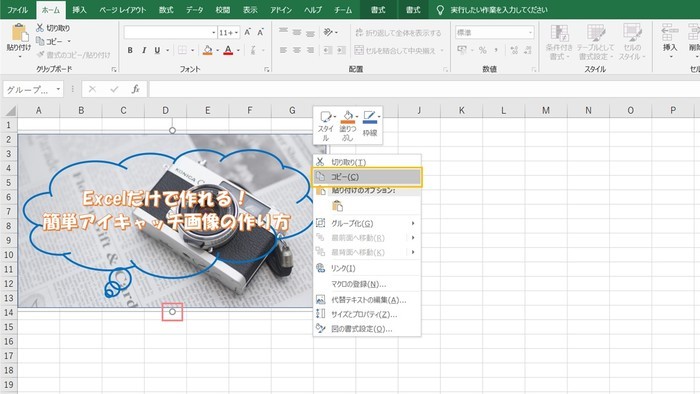Switch to the Insert (挿入) ribbon tab
Image resolution: width=700 pixels, height=394 pixels.
tap(79, 9)
